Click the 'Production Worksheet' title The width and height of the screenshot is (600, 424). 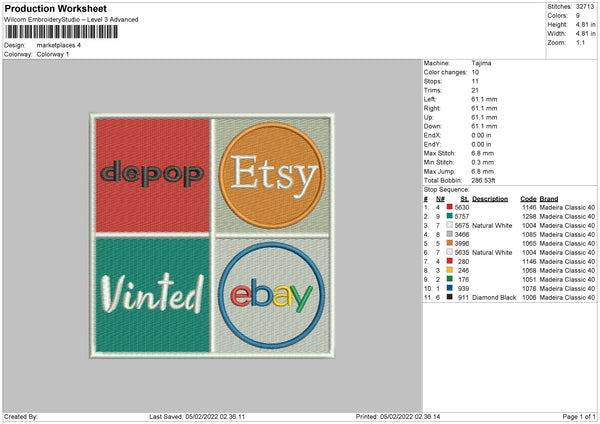coord(55,8)
